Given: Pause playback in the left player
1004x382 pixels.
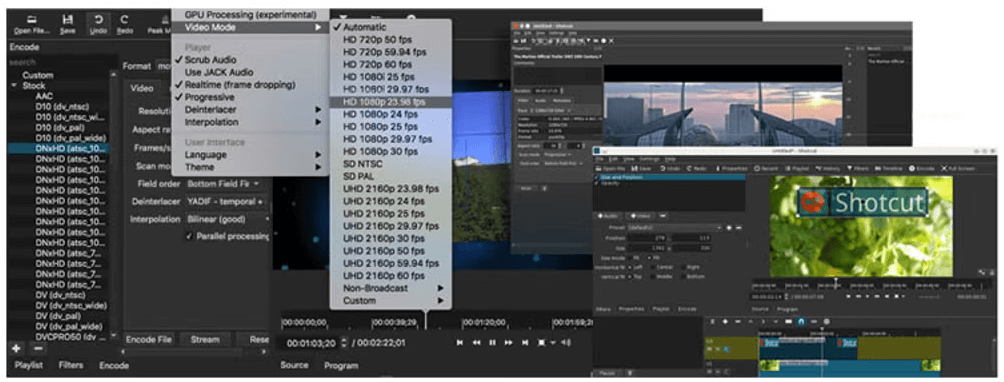Looking at the screenshot, I should [x=492, y=343].
